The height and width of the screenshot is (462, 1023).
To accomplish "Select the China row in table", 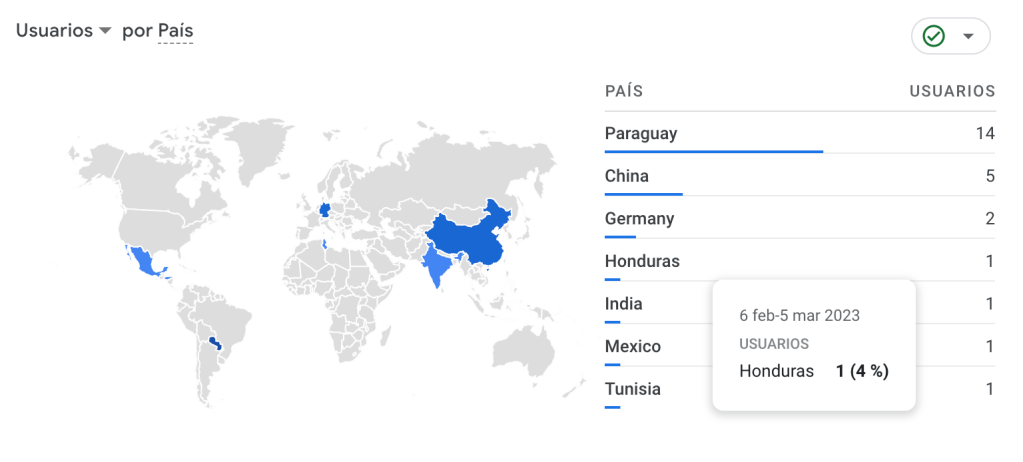I will (x=627, y=176).
